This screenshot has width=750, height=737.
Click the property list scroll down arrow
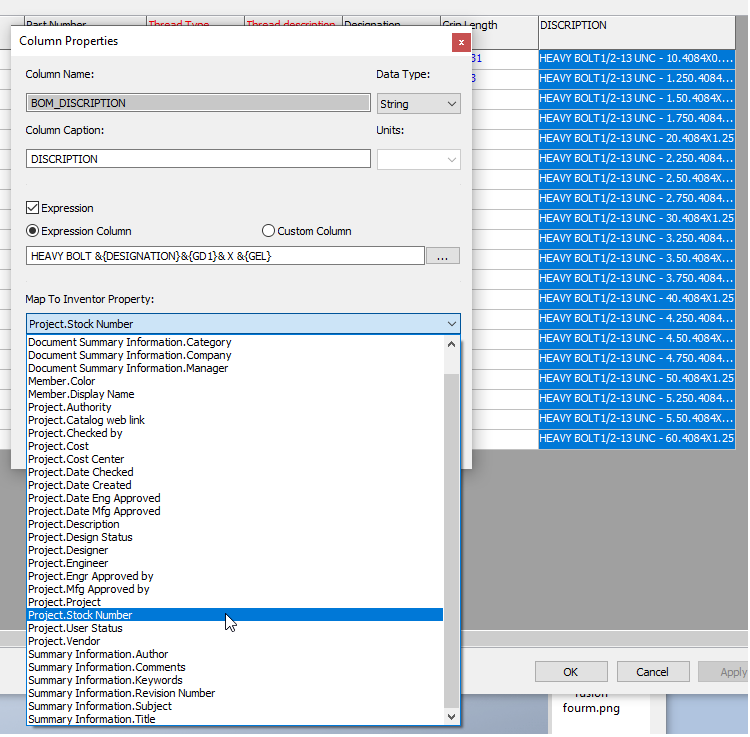point(451,716)
